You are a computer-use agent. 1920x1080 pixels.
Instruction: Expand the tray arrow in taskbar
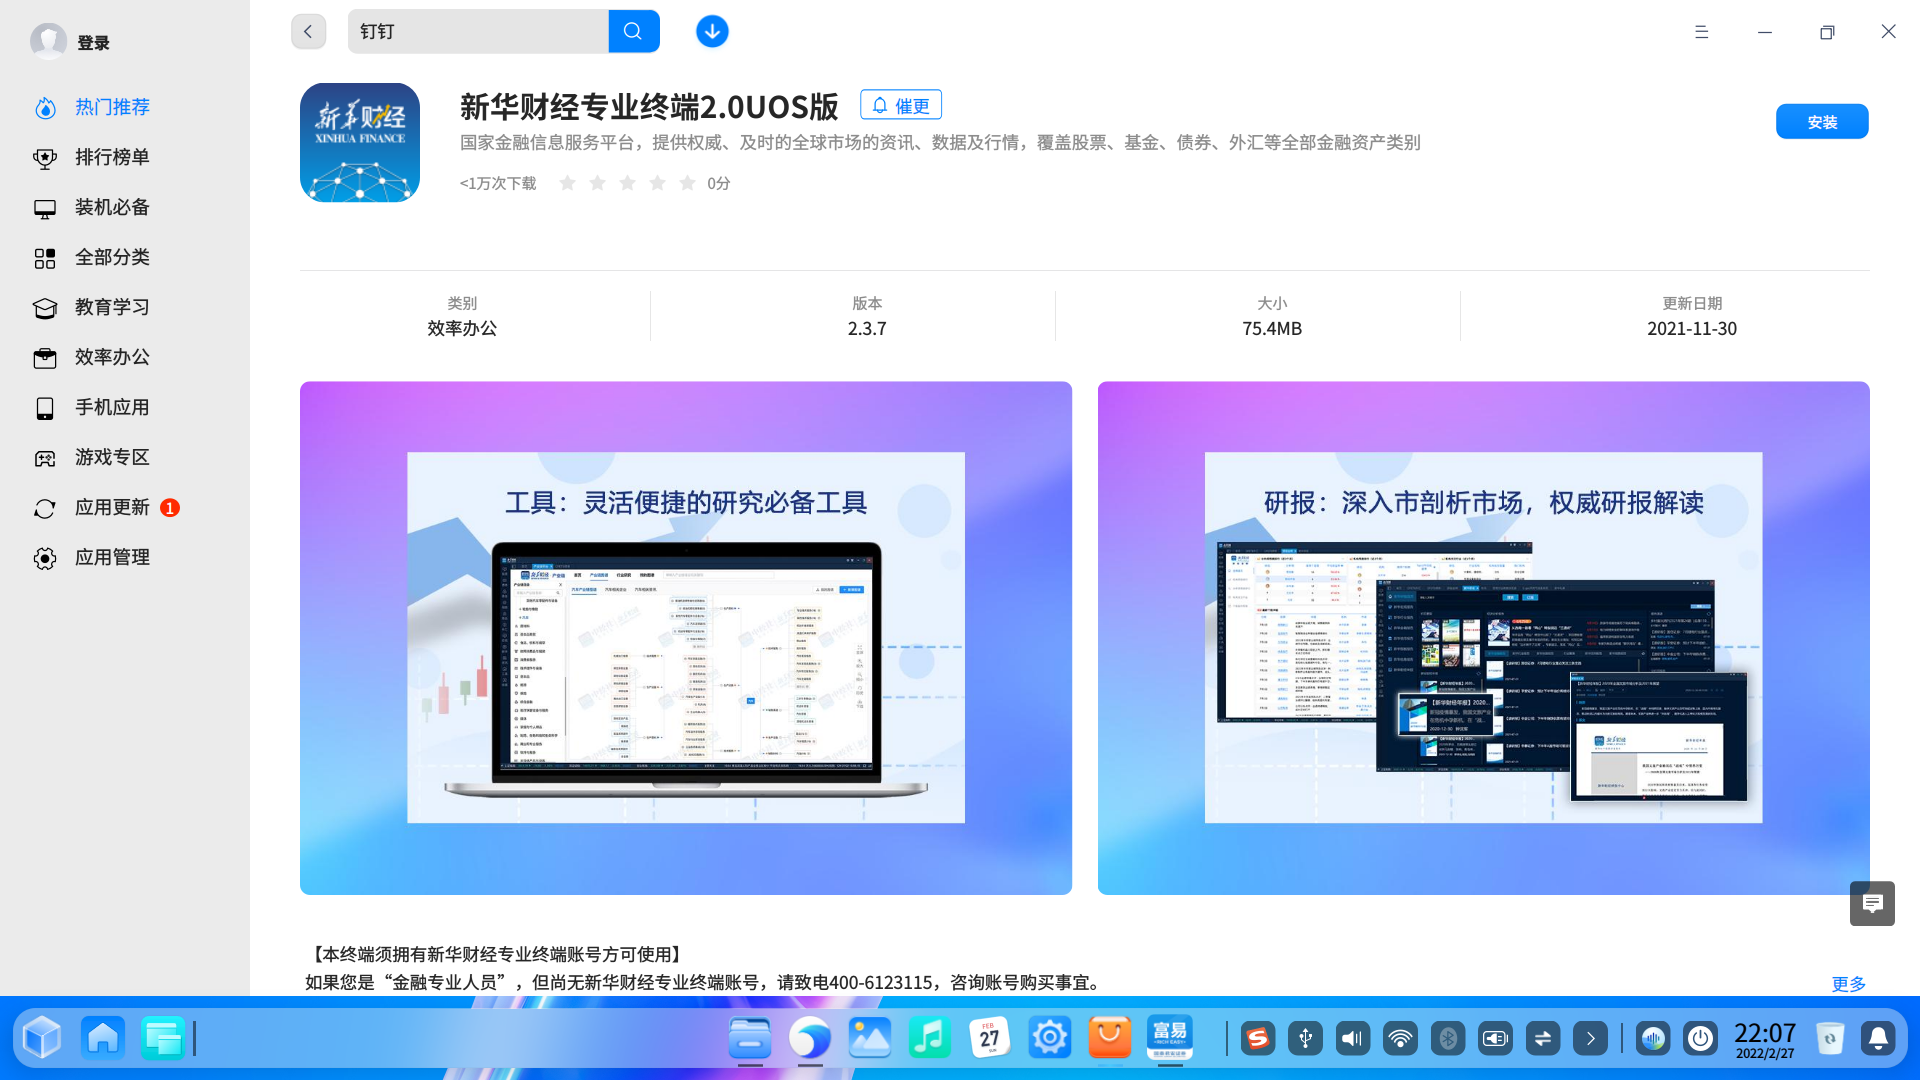(x=1590, y=1038)
